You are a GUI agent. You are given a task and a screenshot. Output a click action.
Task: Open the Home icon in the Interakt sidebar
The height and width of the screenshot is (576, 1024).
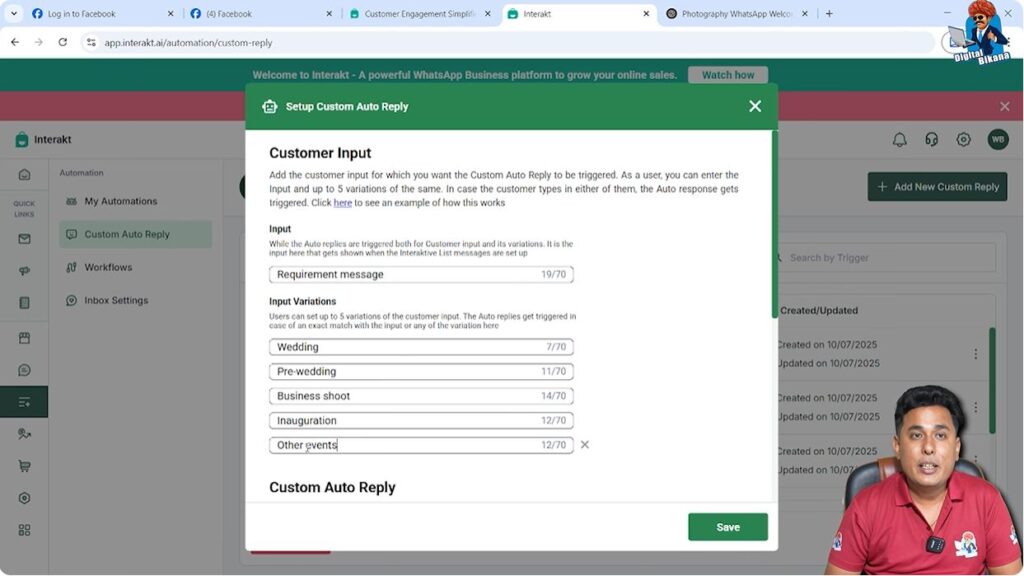pos(24,173)
